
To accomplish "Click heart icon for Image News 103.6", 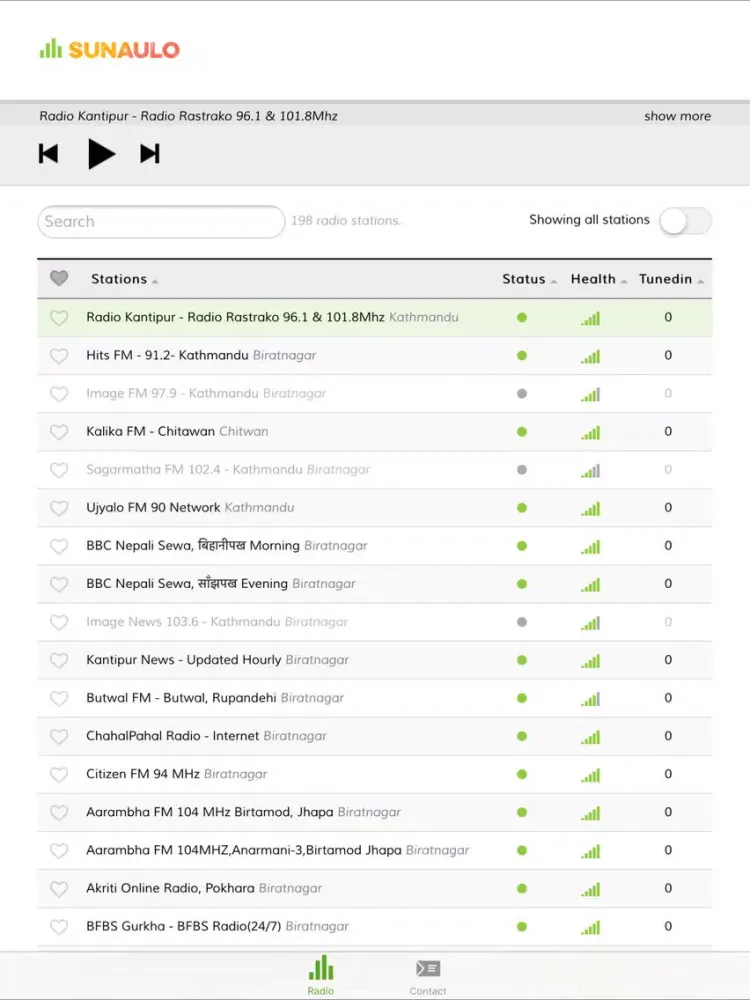I will click(59, 622).
